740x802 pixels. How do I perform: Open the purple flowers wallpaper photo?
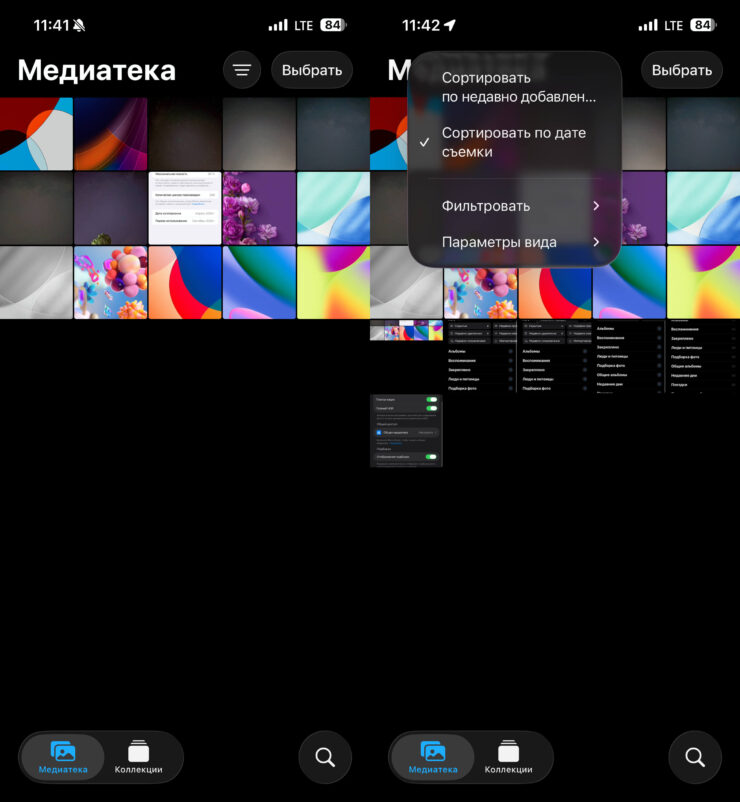[259, 208]
